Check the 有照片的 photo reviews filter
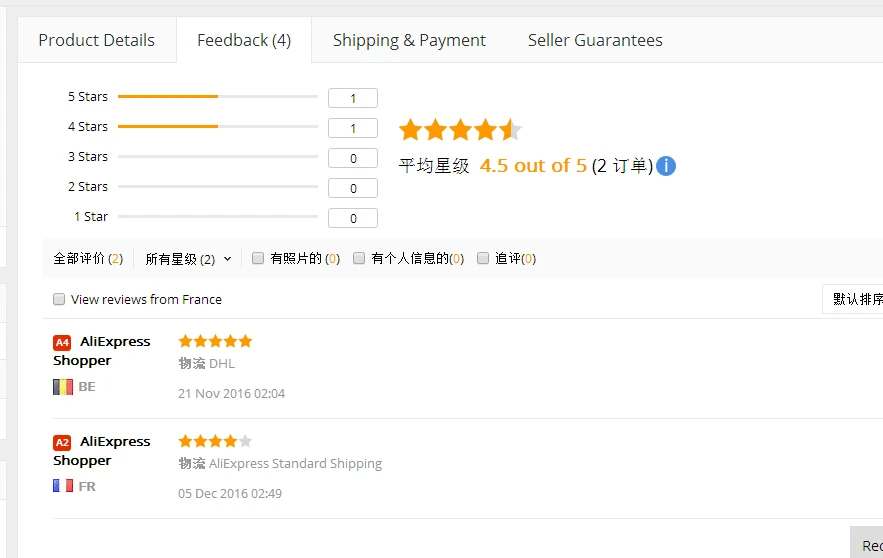The image size is (883, 558). [258, 258]
